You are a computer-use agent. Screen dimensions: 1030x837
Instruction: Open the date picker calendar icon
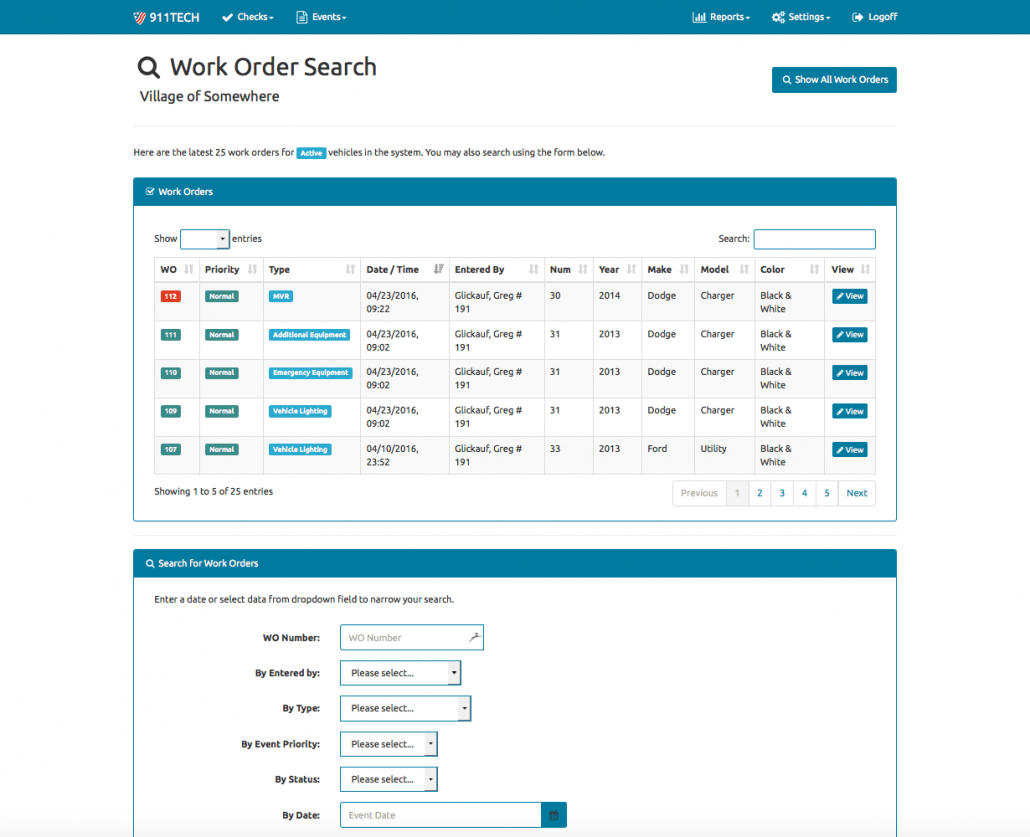554,815
